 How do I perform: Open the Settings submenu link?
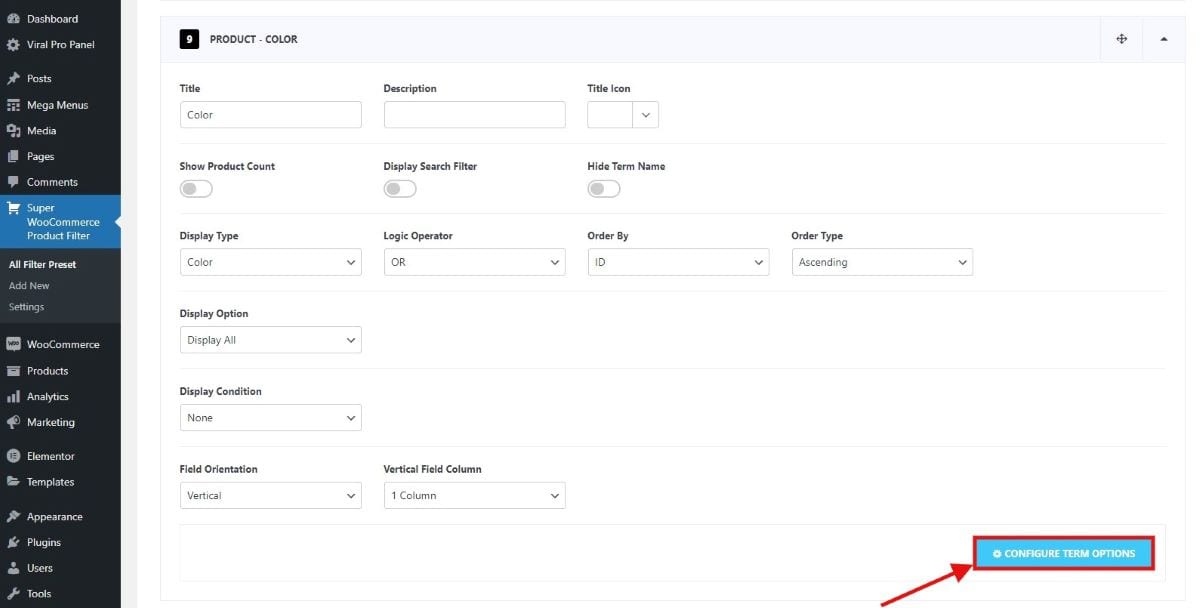(27, 307)
